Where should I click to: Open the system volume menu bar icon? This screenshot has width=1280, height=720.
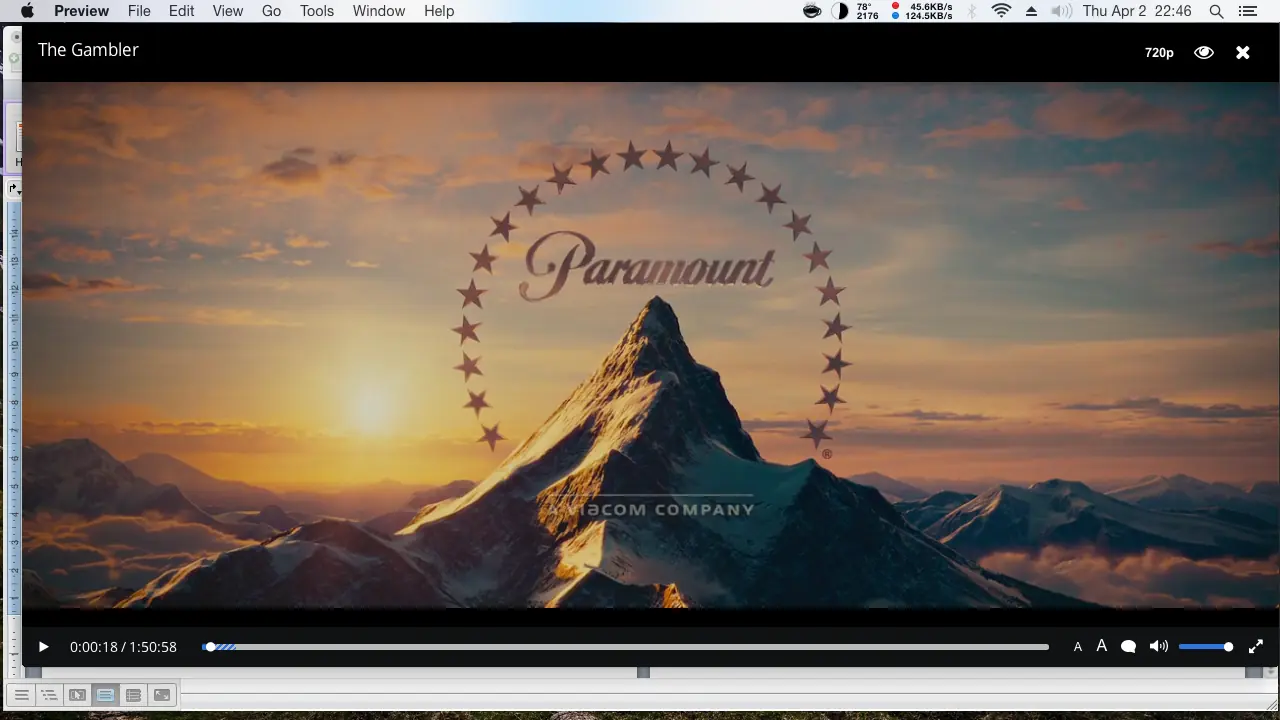coord(1061,11)
